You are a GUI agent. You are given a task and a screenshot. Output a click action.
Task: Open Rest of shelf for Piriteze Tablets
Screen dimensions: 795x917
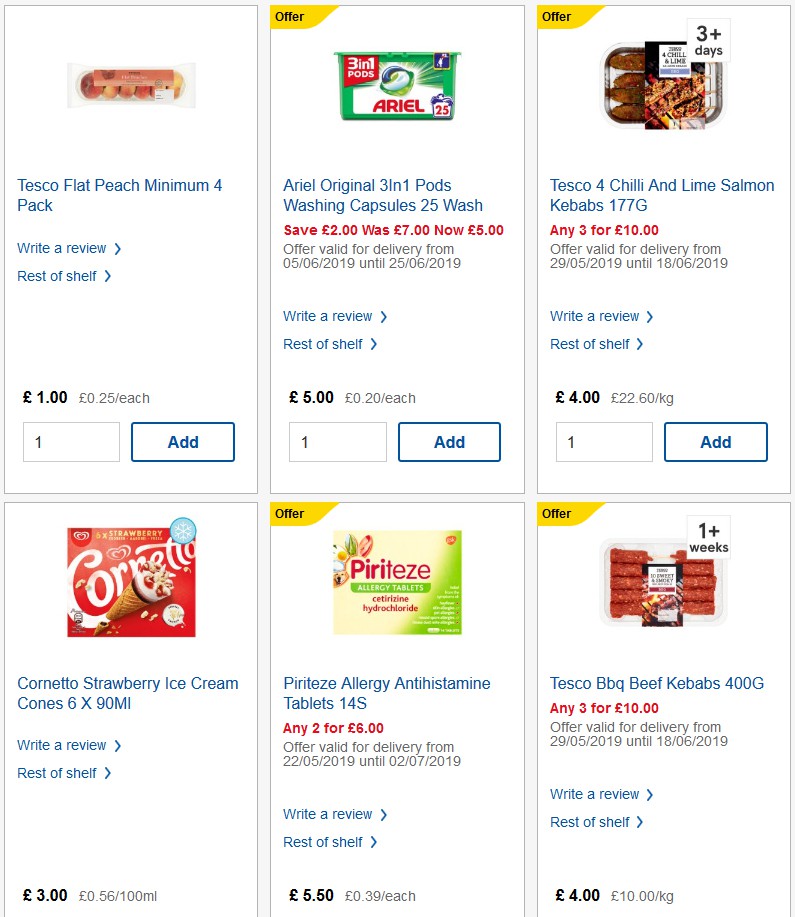[325, 842]
